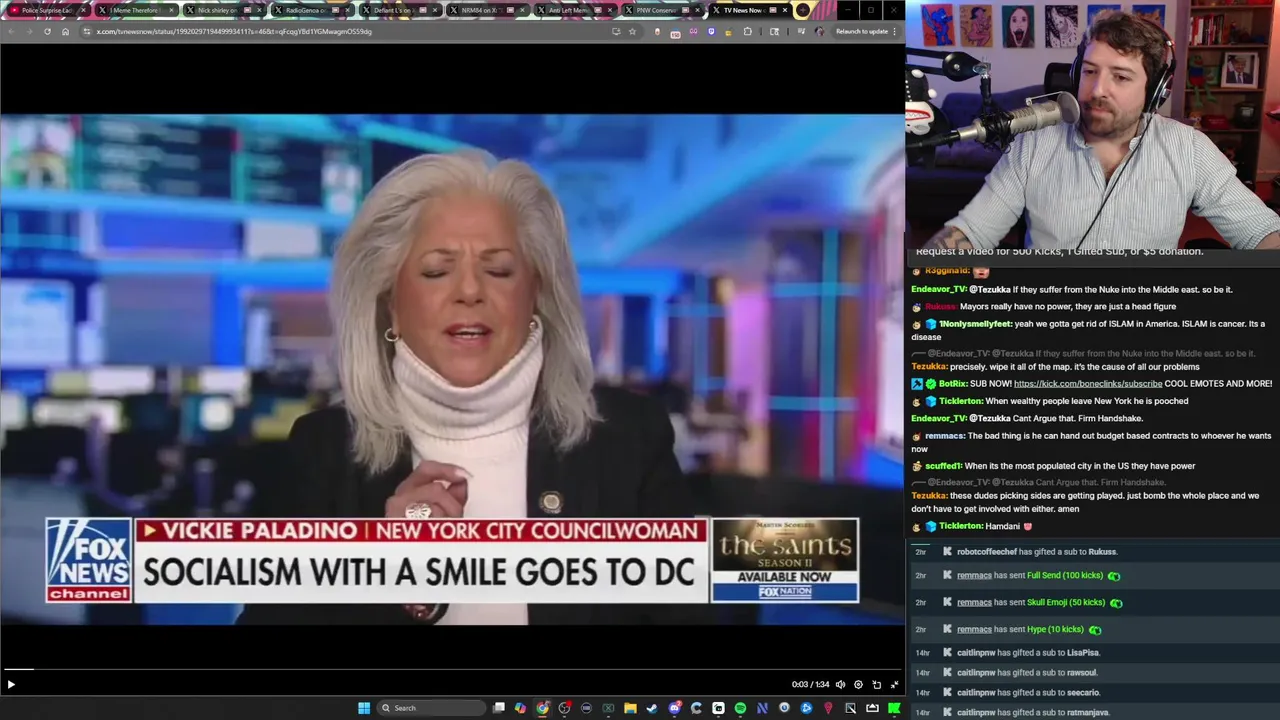Screen dimensions: 1280x720
Task: Play the paused video
Action: pyautogui.click(x=11, y=685)
